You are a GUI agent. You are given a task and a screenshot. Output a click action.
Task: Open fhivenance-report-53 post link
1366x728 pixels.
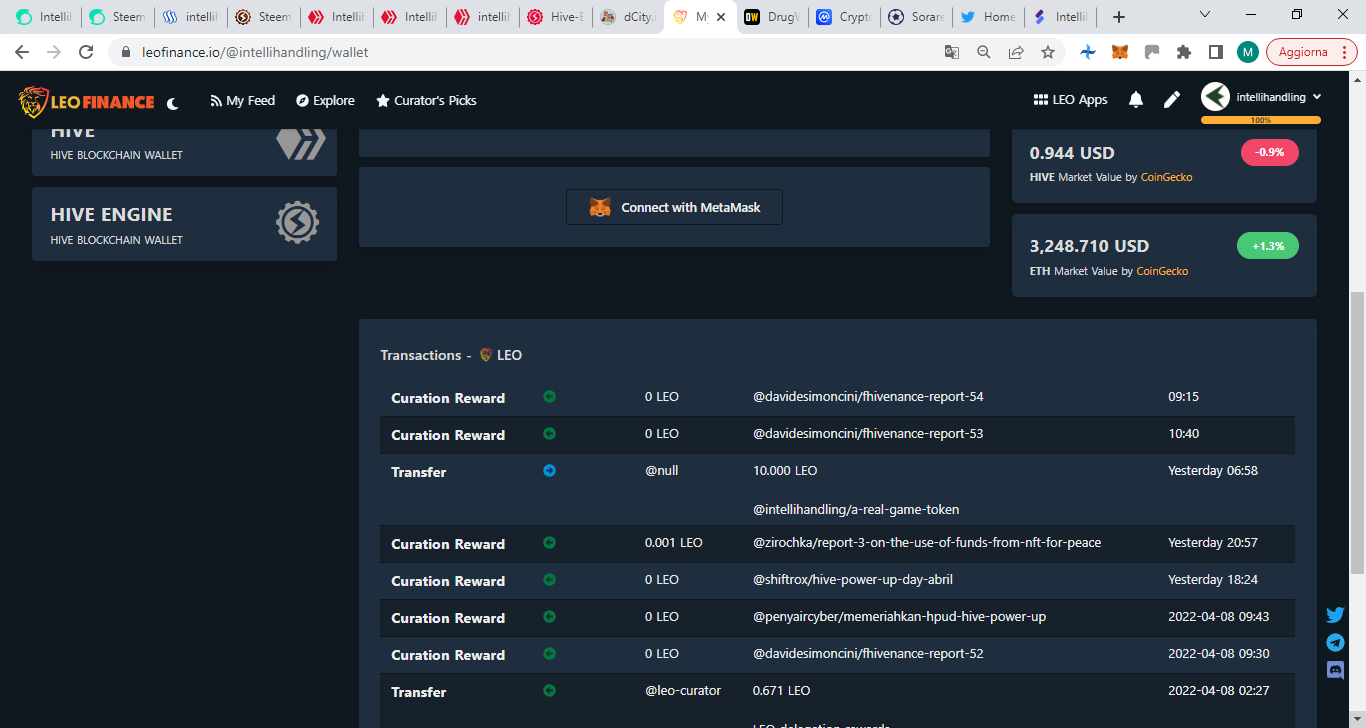coord(868,434)
